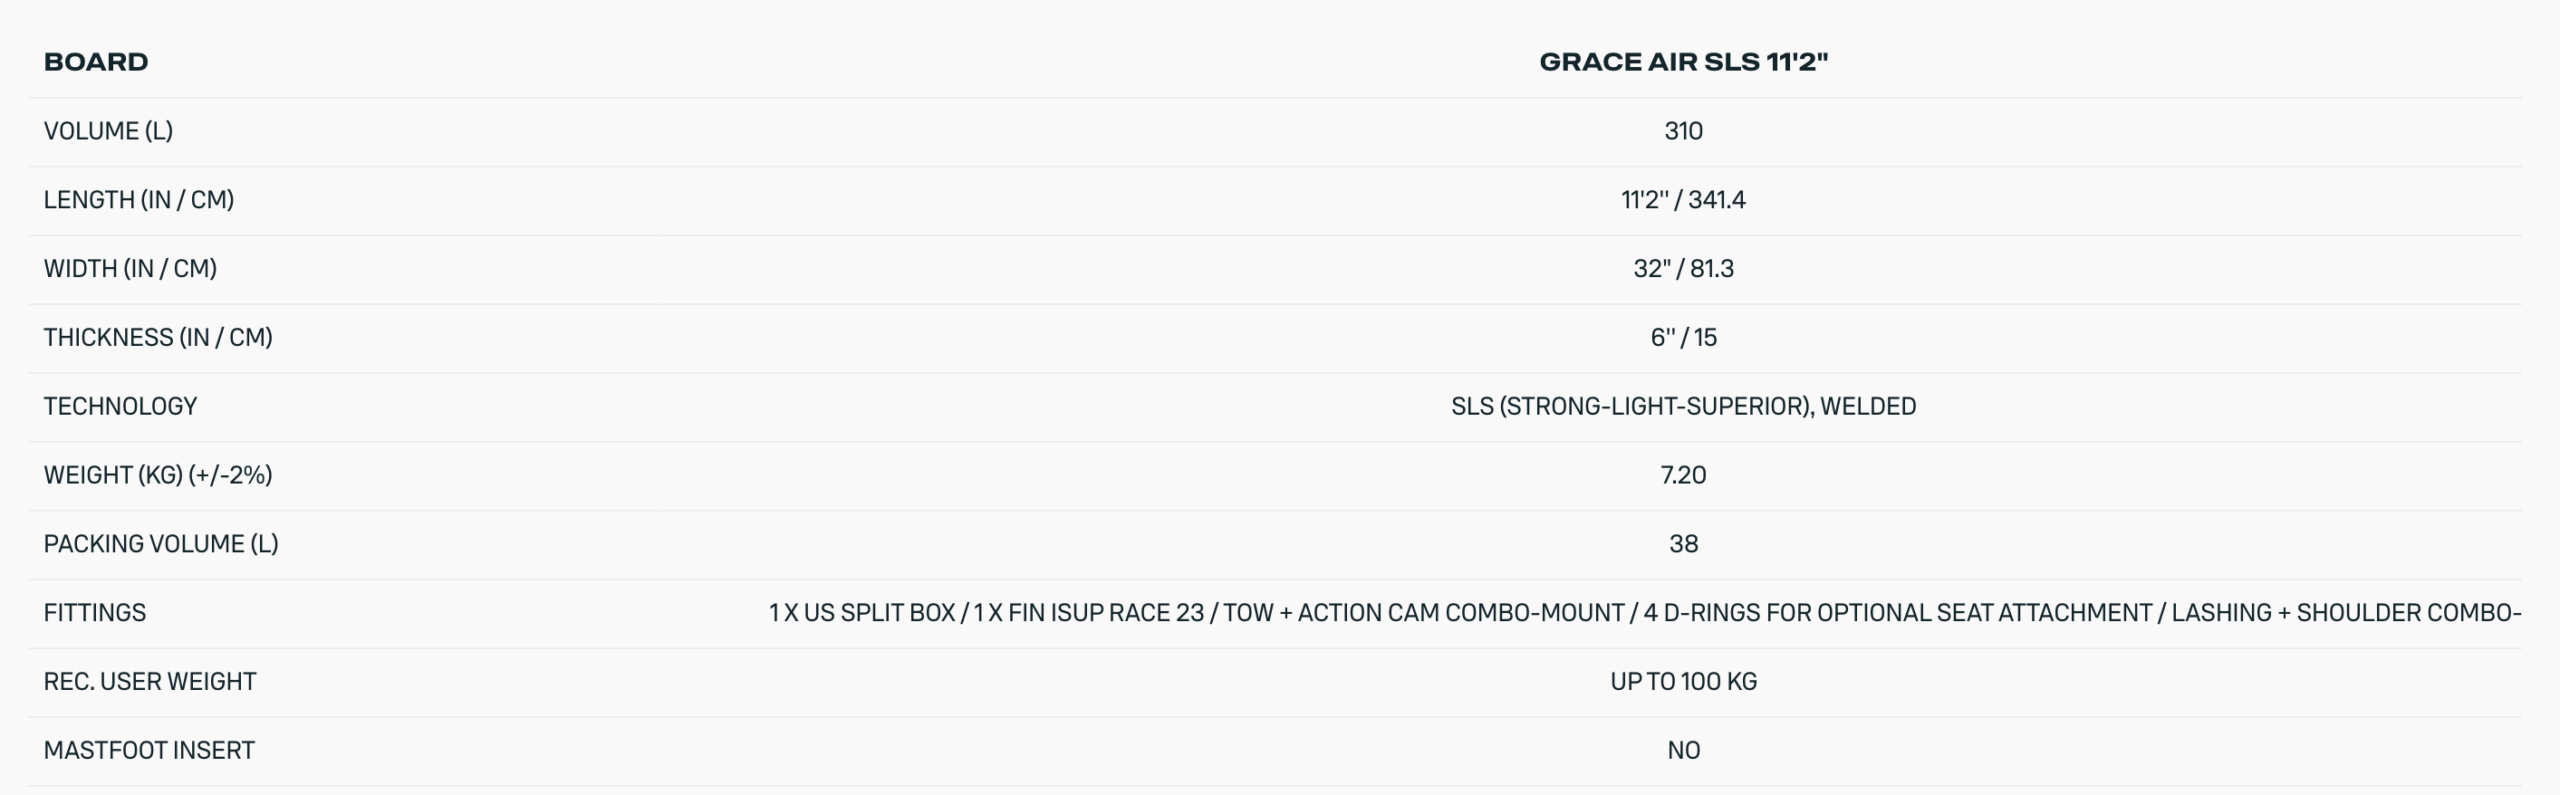
Task: Click the length value 11'2'' / 341.4
Action: [x=1683, y=200]
